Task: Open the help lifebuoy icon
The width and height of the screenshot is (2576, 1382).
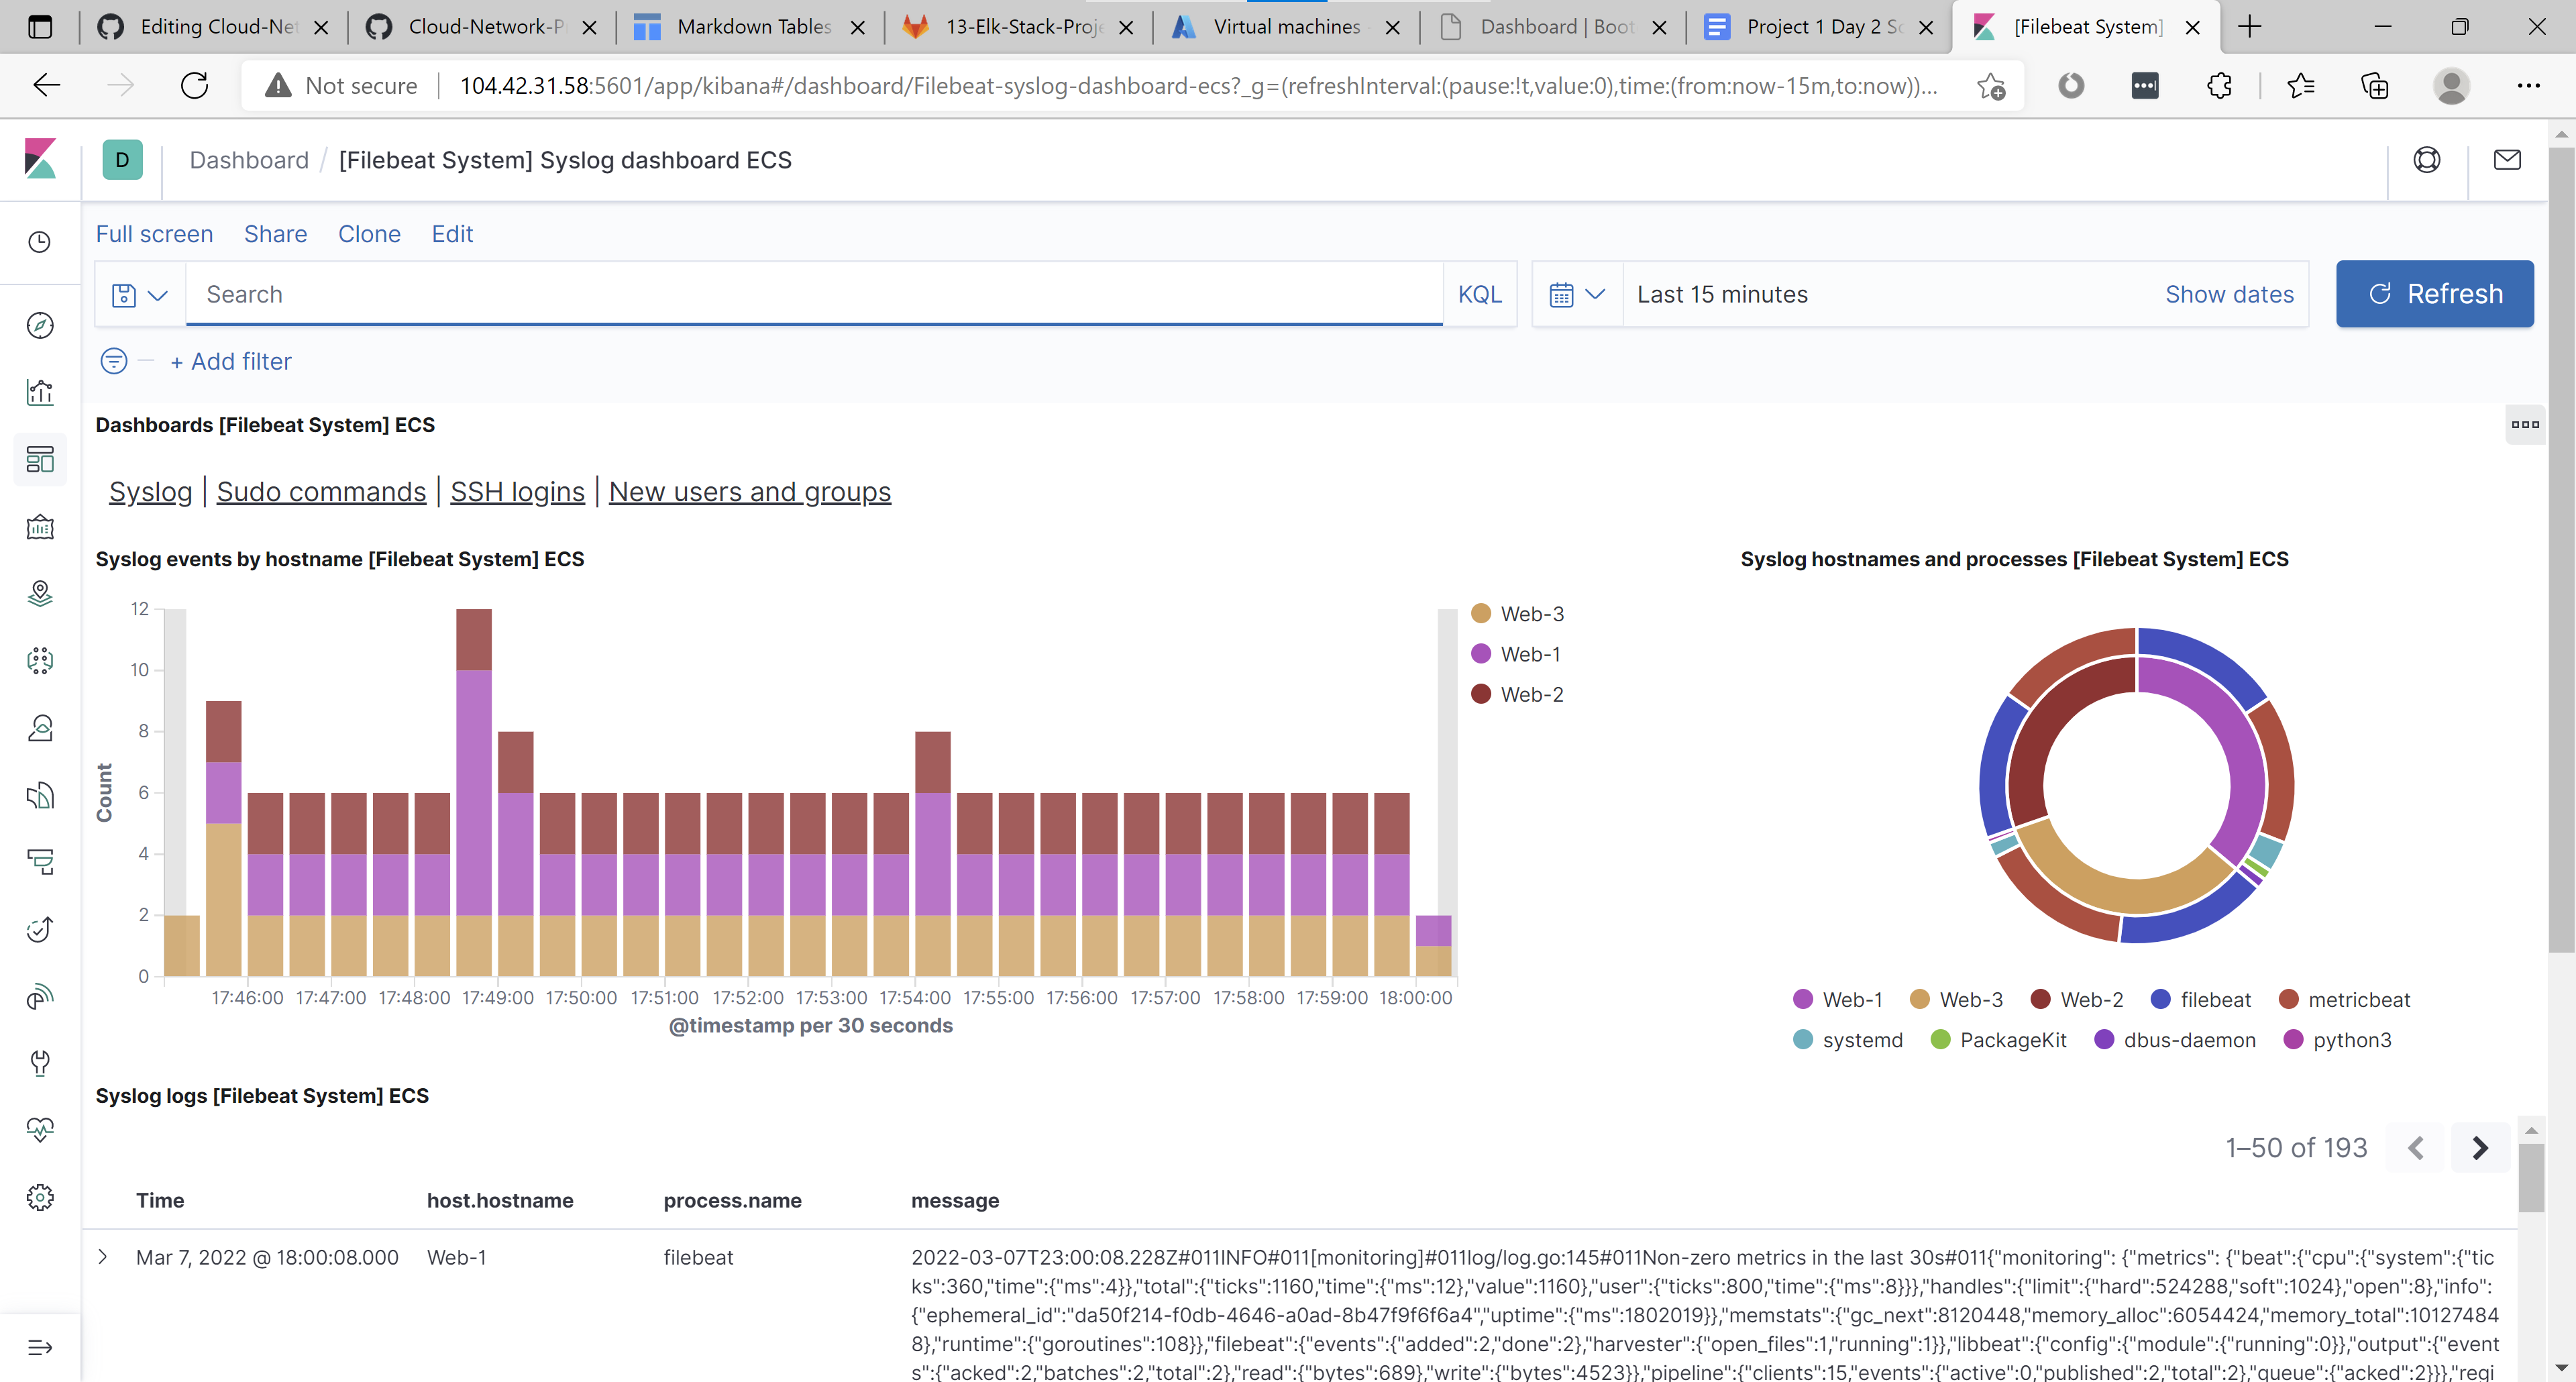Action: click(2427, 160)
